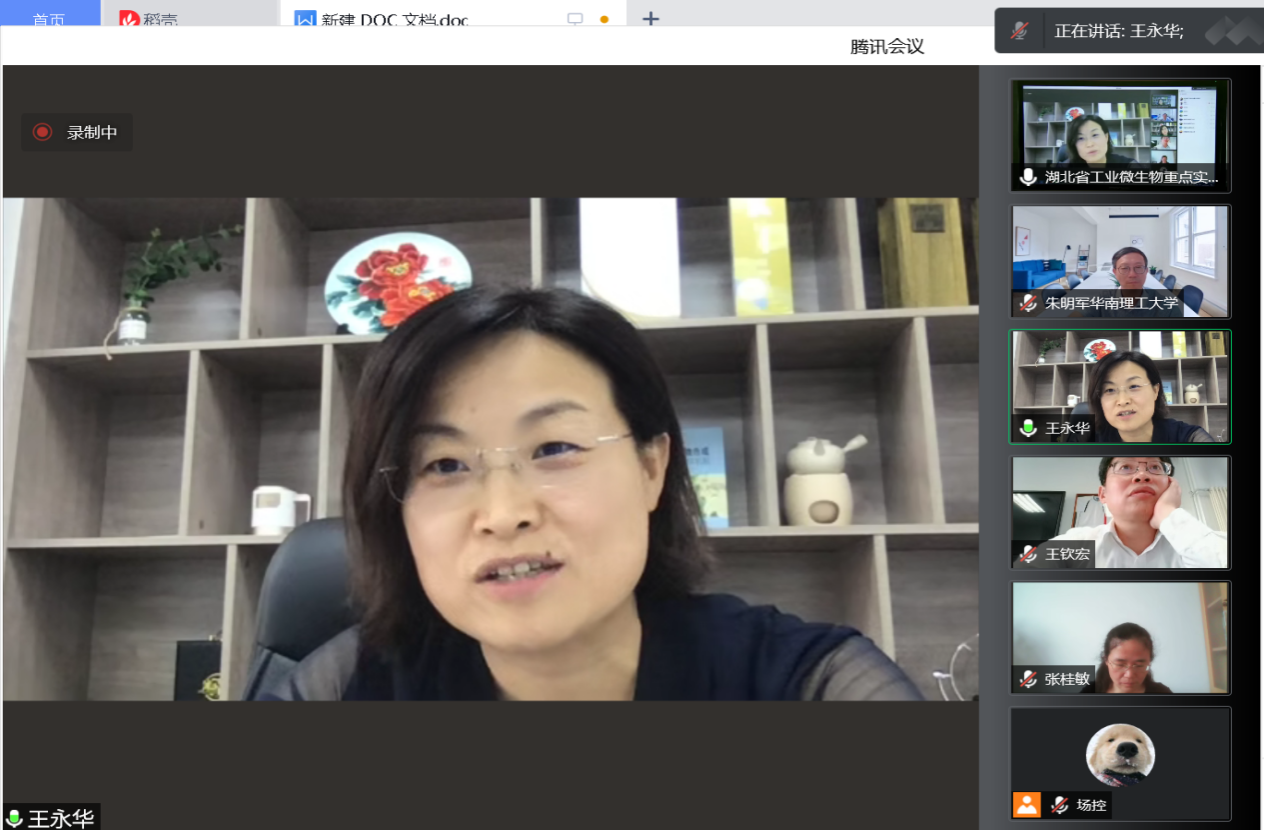Image resolution: width=1264 pixels, height=830 pixels.
Task: Click the green microphone icon on 王永华 thumbnail
Action: (x=1028, y=429)
